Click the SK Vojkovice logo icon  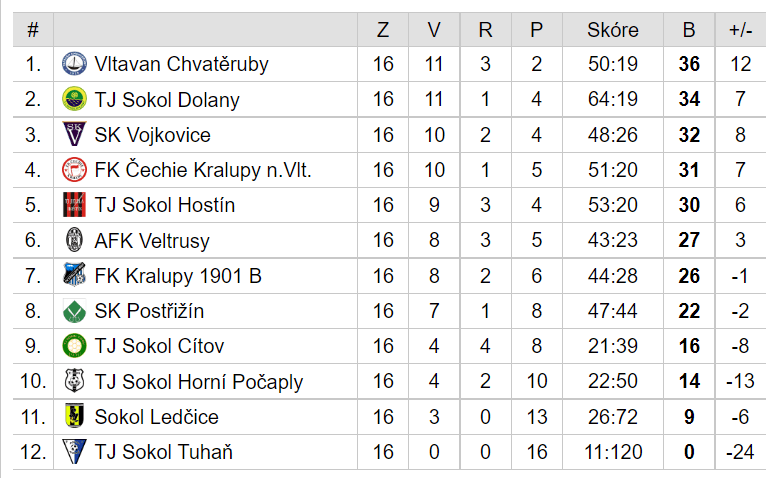coord(74,134)
